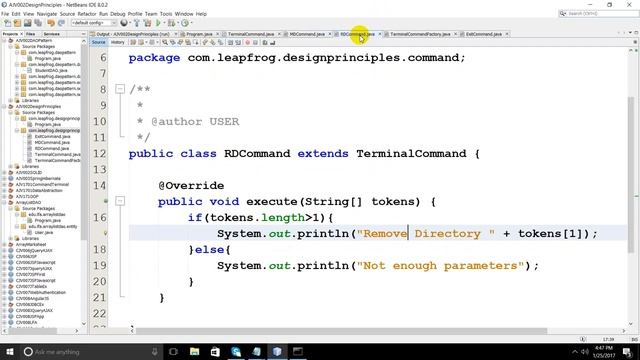Open Microsoft Store from the taskbar

215,351
